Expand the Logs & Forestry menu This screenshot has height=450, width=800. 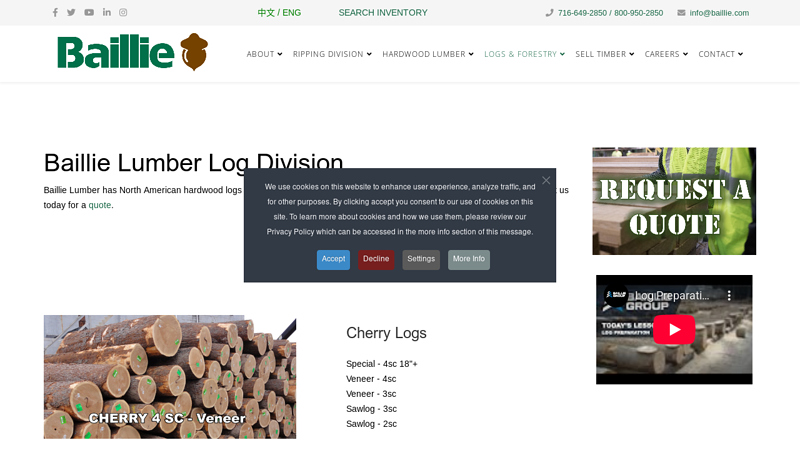tap(524, 54)
